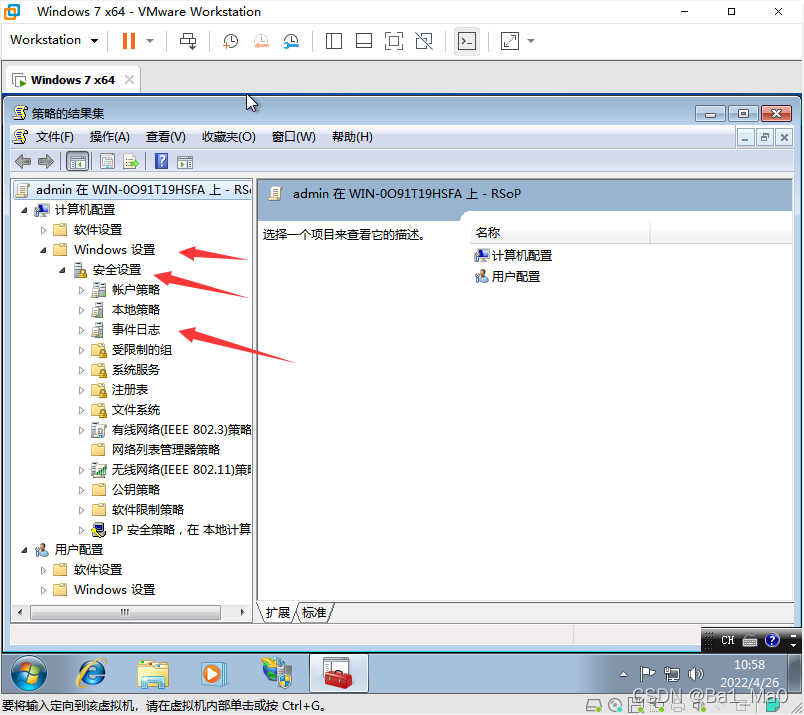Viewport: 804px width, 715px height.
Task: Switch to the 扩展 tab
Action: click(277, 612)
